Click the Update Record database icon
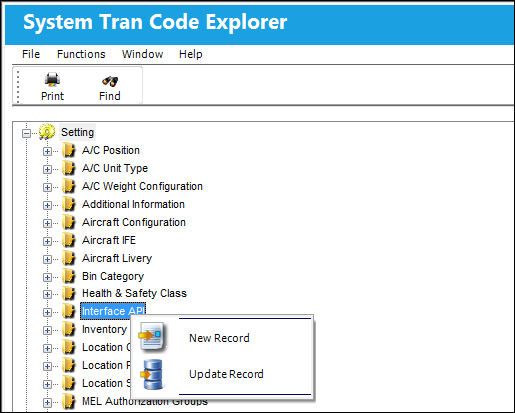This screenshot has height=413, width=515. (152, 375)
